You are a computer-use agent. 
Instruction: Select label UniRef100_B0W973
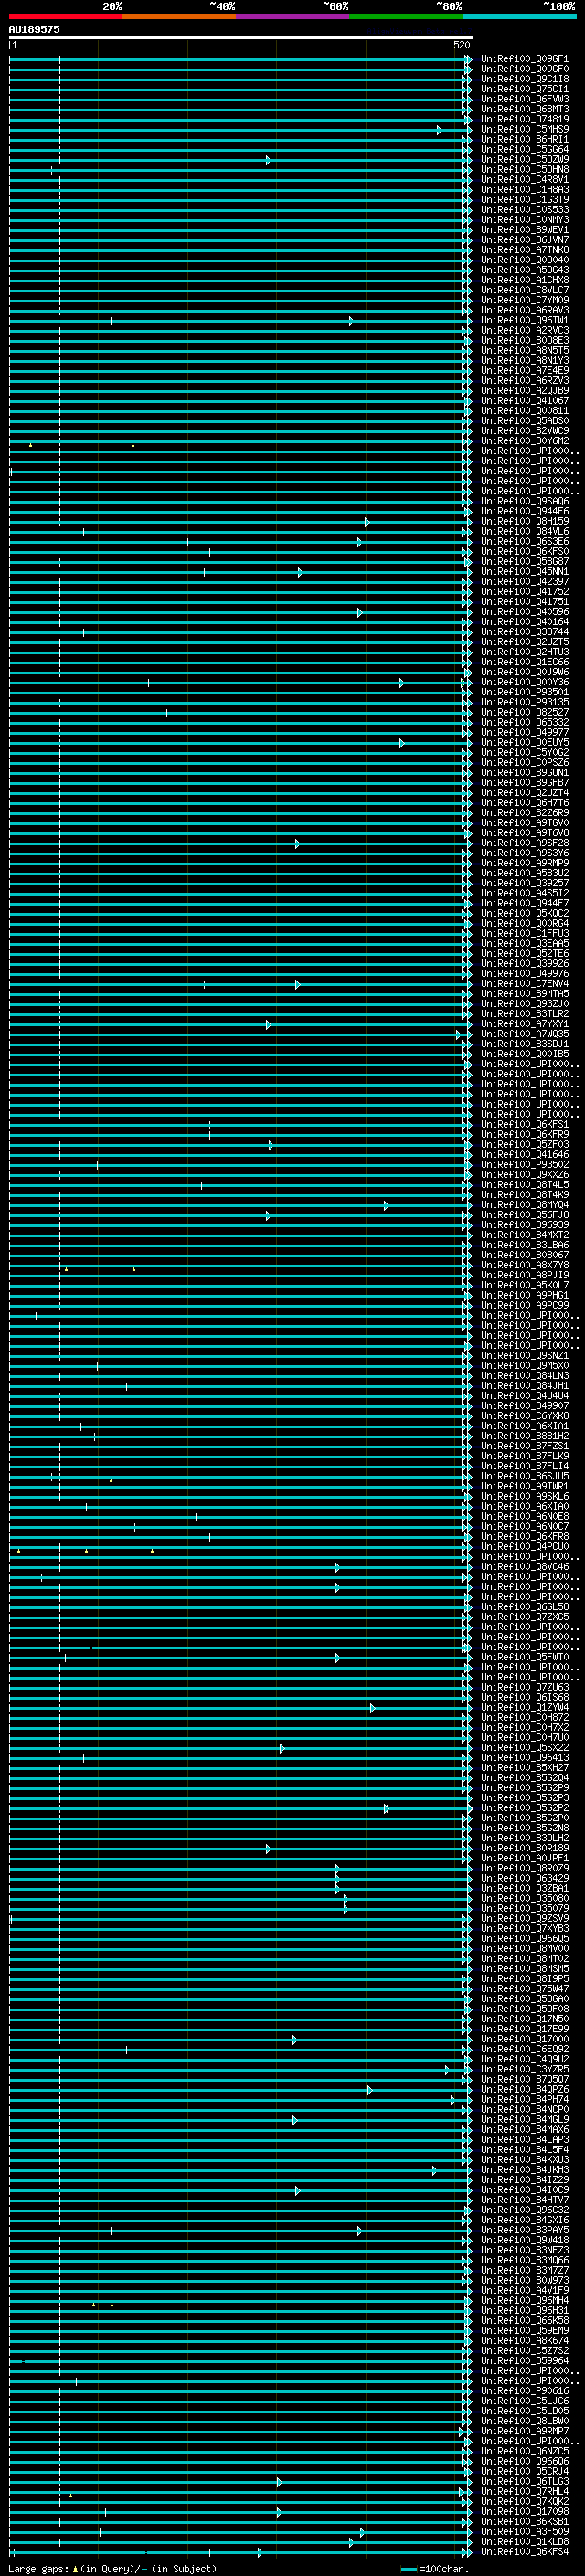coord(524,2281)
